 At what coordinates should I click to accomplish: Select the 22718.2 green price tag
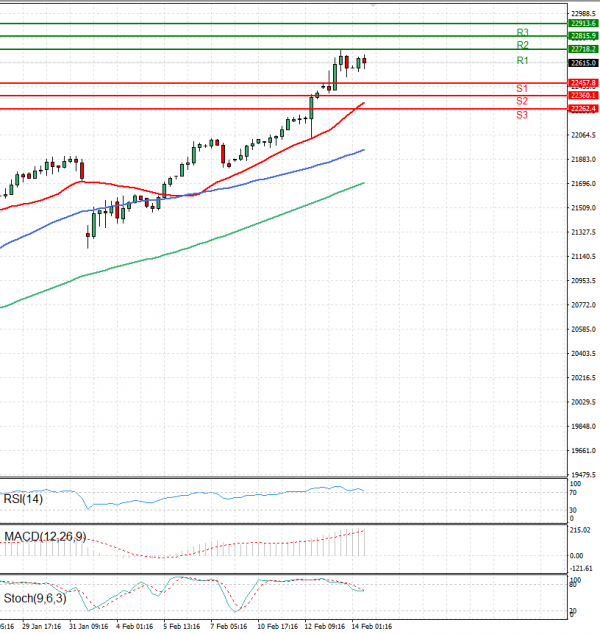click(x=583, y=49)
